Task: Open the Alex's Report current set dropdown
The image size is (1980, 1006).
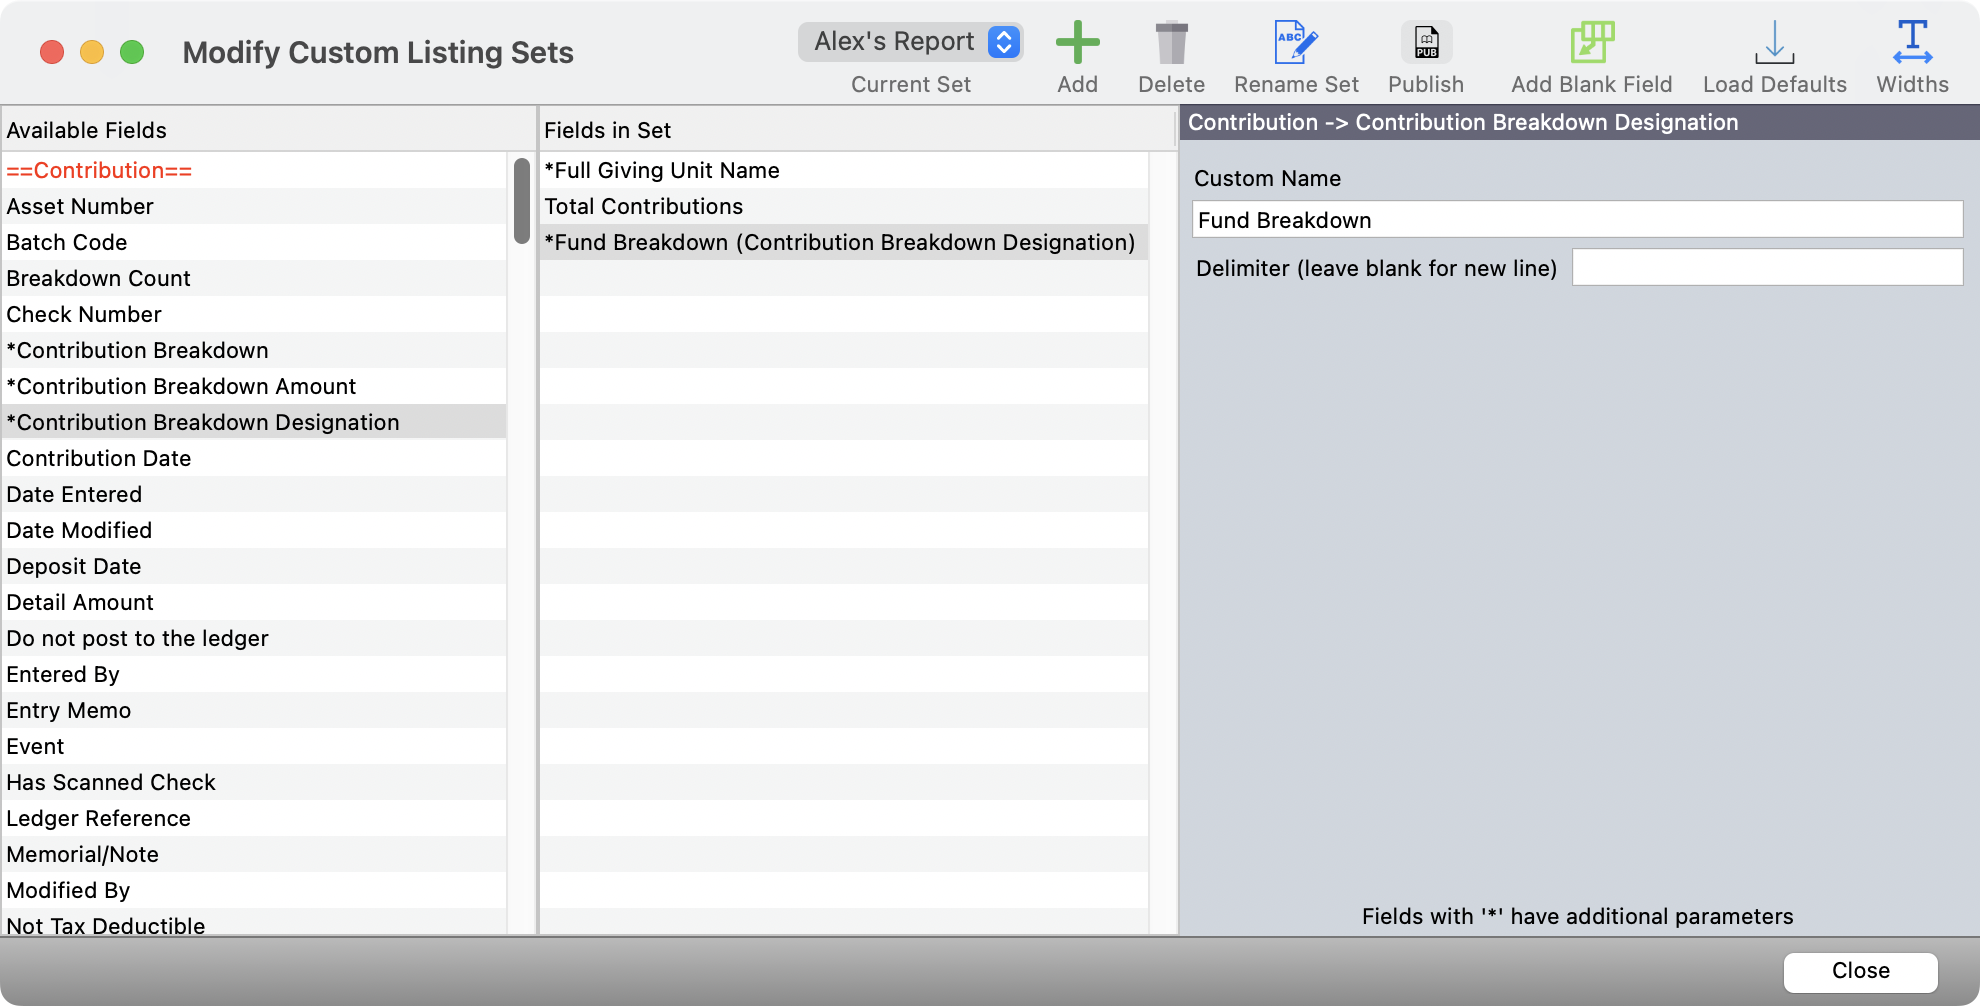Action: tap(910, 42)
